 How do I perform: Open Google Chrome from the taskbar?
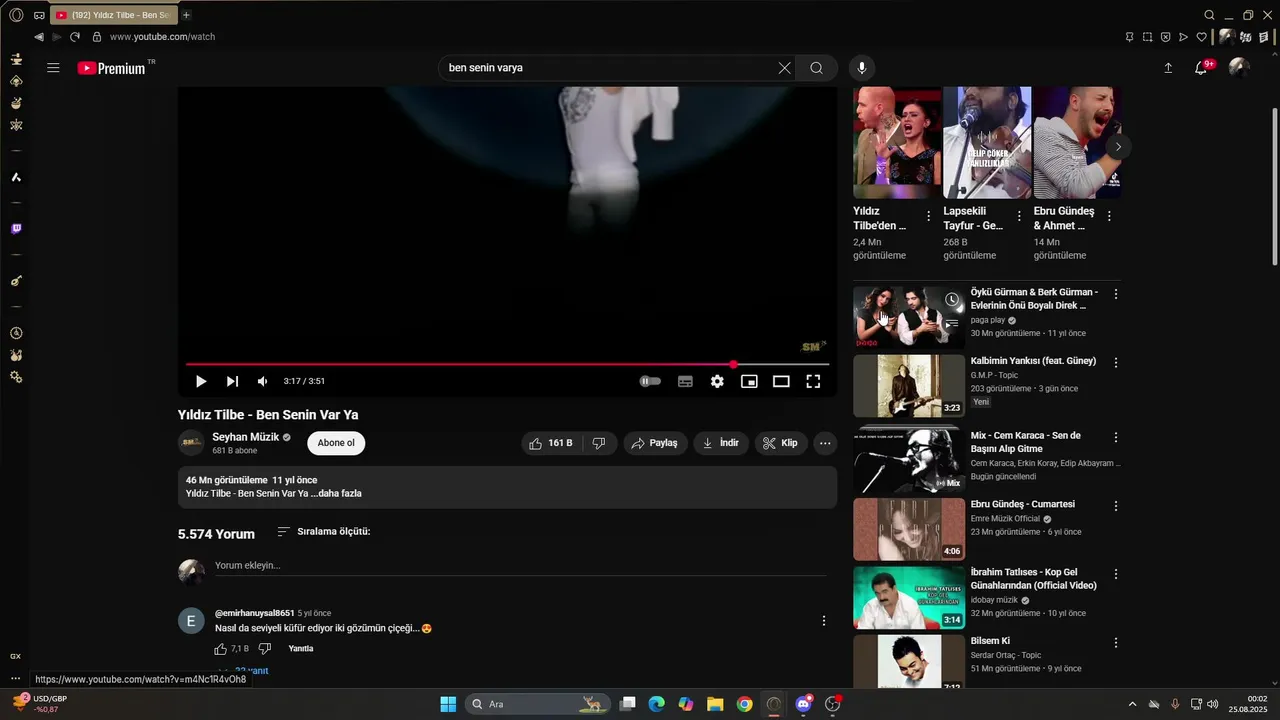click(744, 704)
